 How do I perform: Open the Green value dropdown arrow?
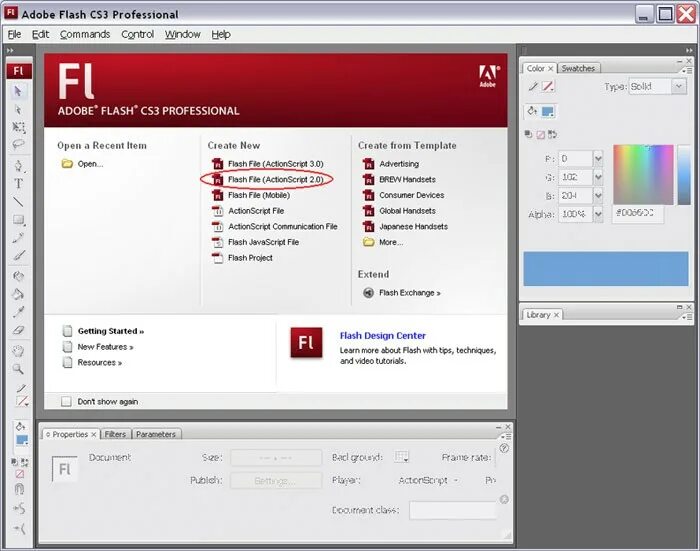tap(598, 177)
